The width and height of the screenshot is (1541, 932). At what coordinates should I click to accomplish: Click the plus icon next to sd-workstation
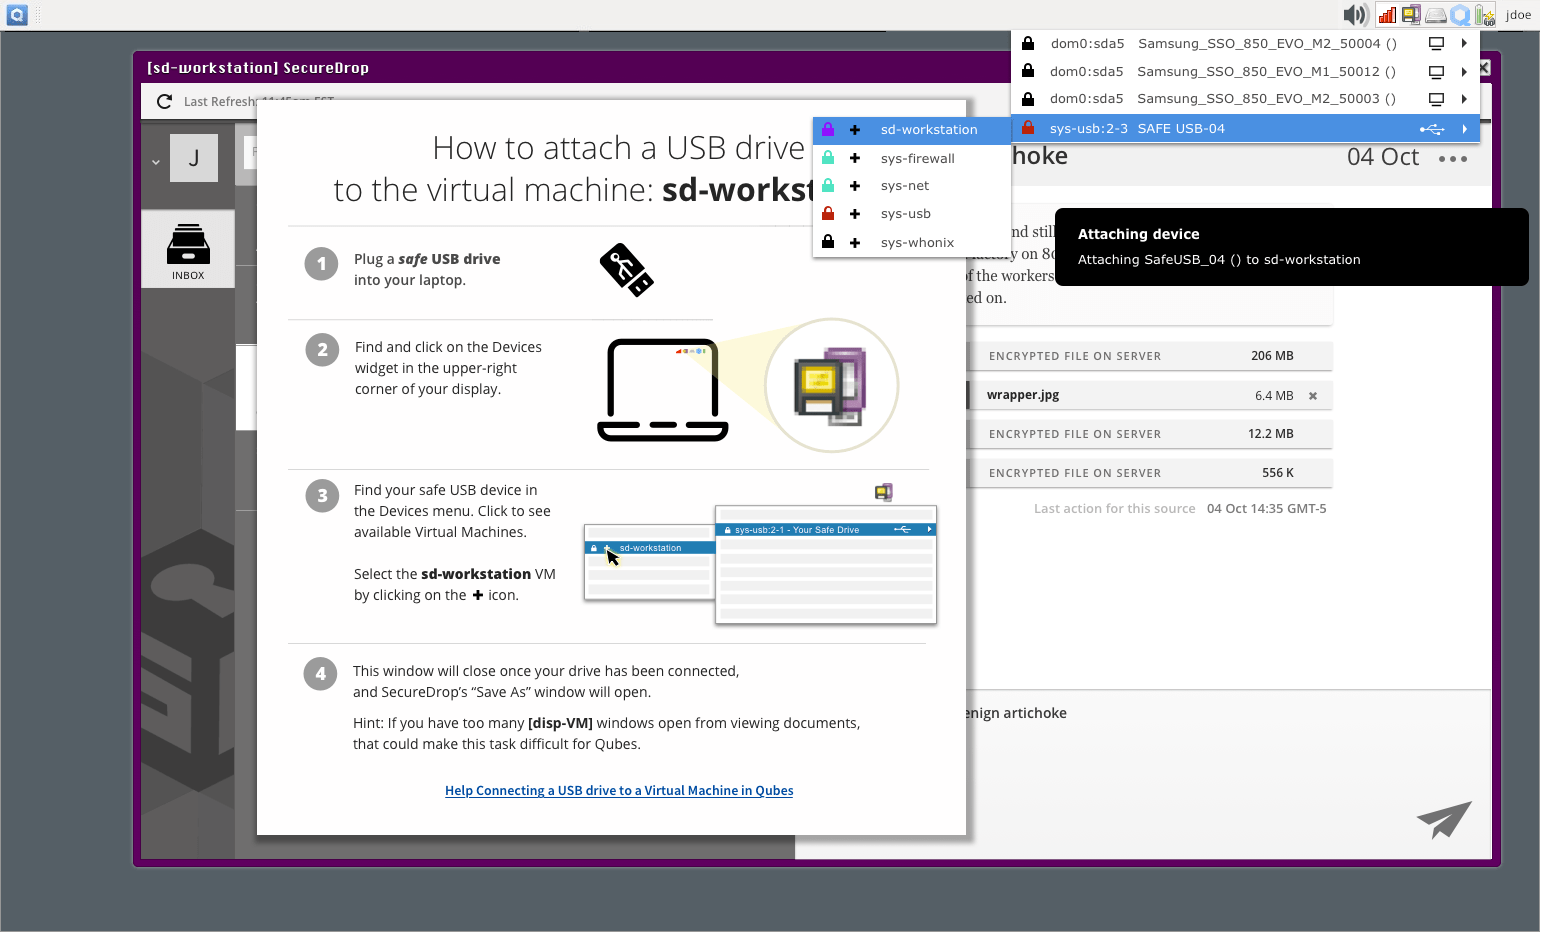click(855, 130)
